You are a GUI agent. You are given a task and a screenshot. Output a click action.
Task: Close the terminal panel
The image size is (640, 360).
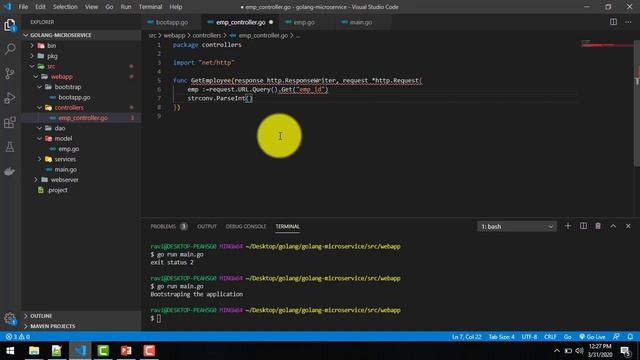pyautogui.click(x=628, y=226)
